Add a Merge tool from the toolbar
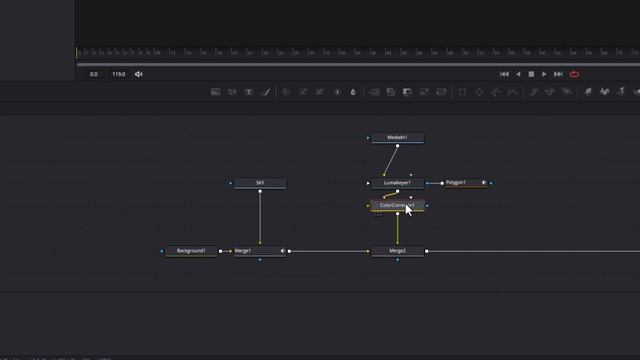Viewport: 640px width, 360px height. click(x=373, y=92)
